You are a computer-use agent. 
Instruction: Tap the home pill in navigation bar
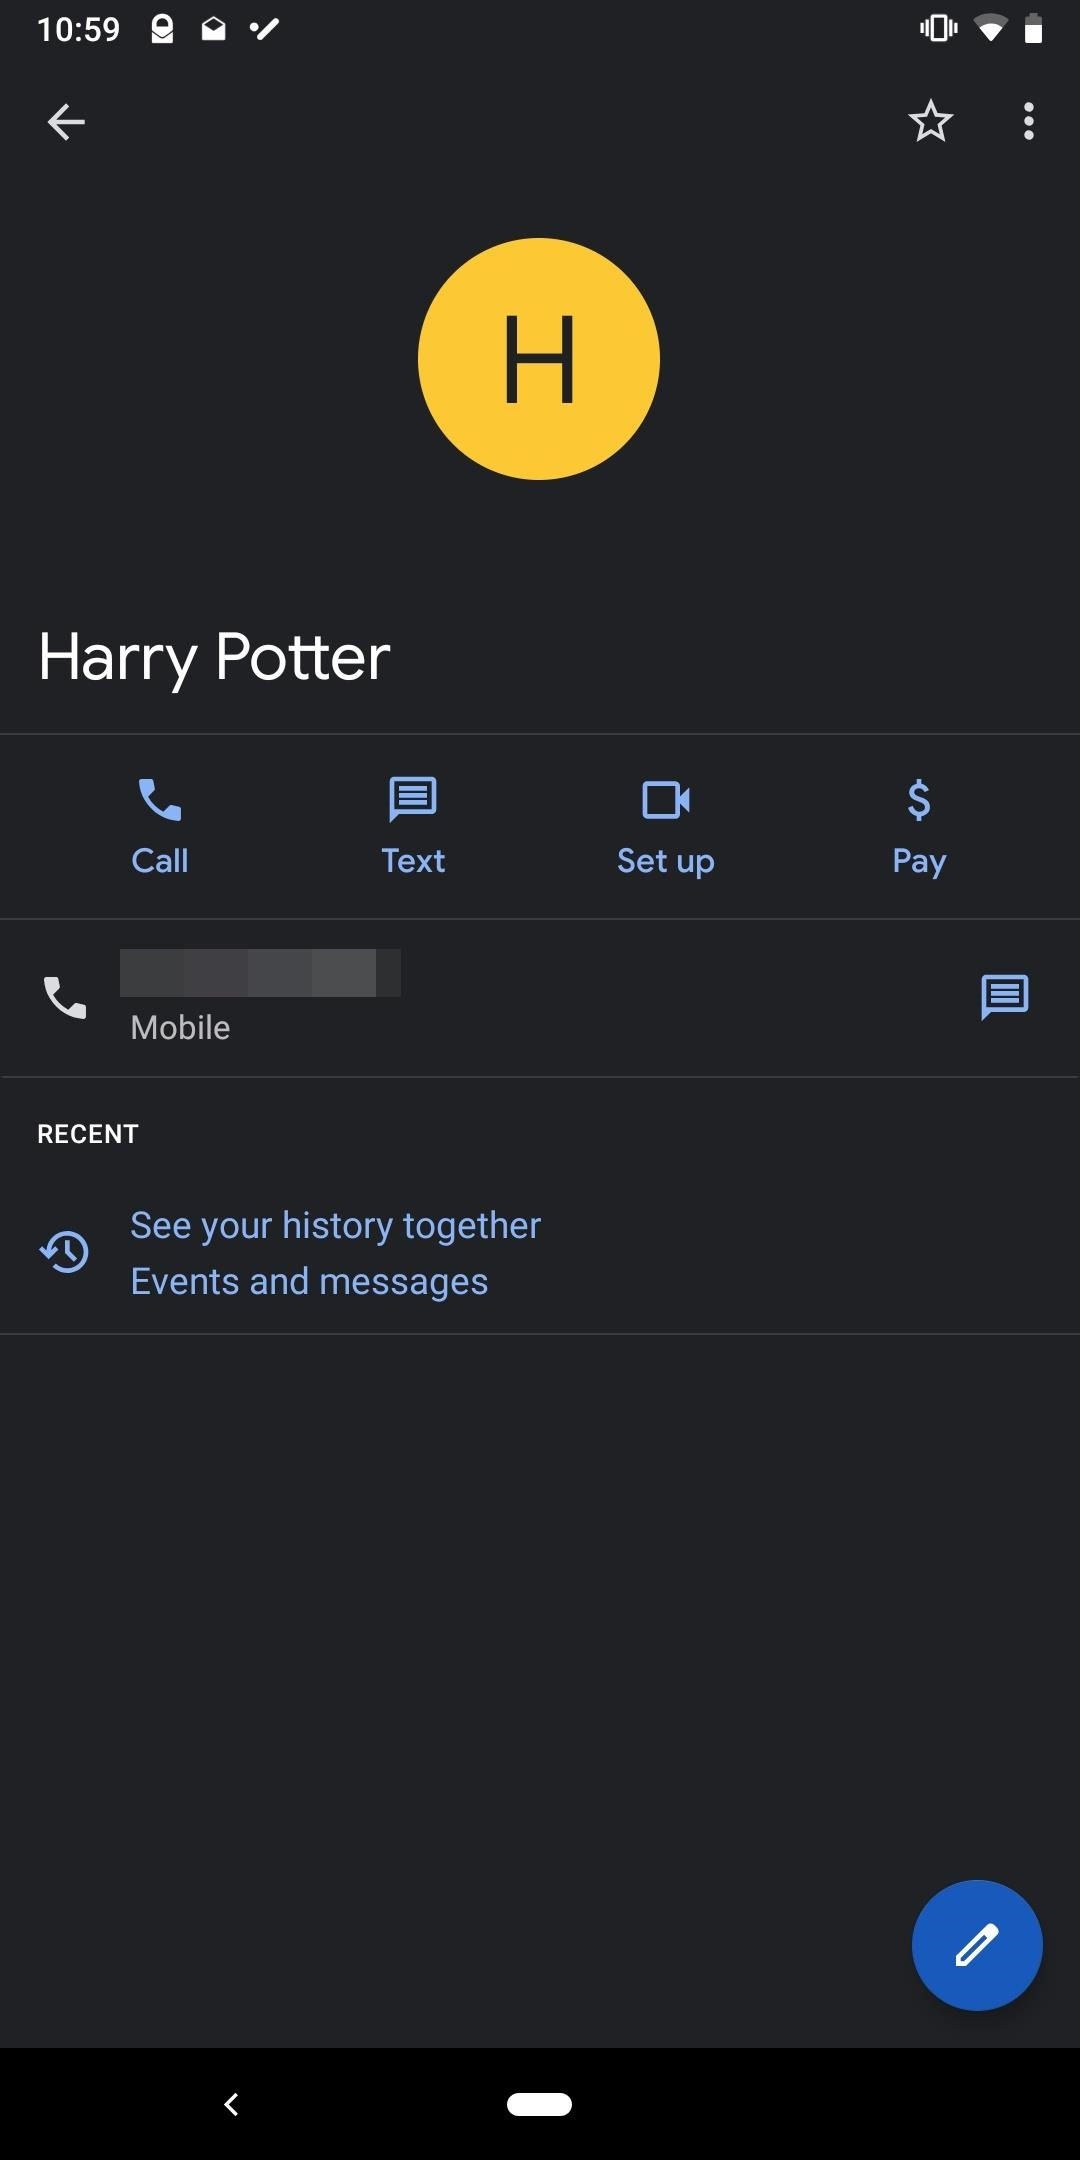539,2104
